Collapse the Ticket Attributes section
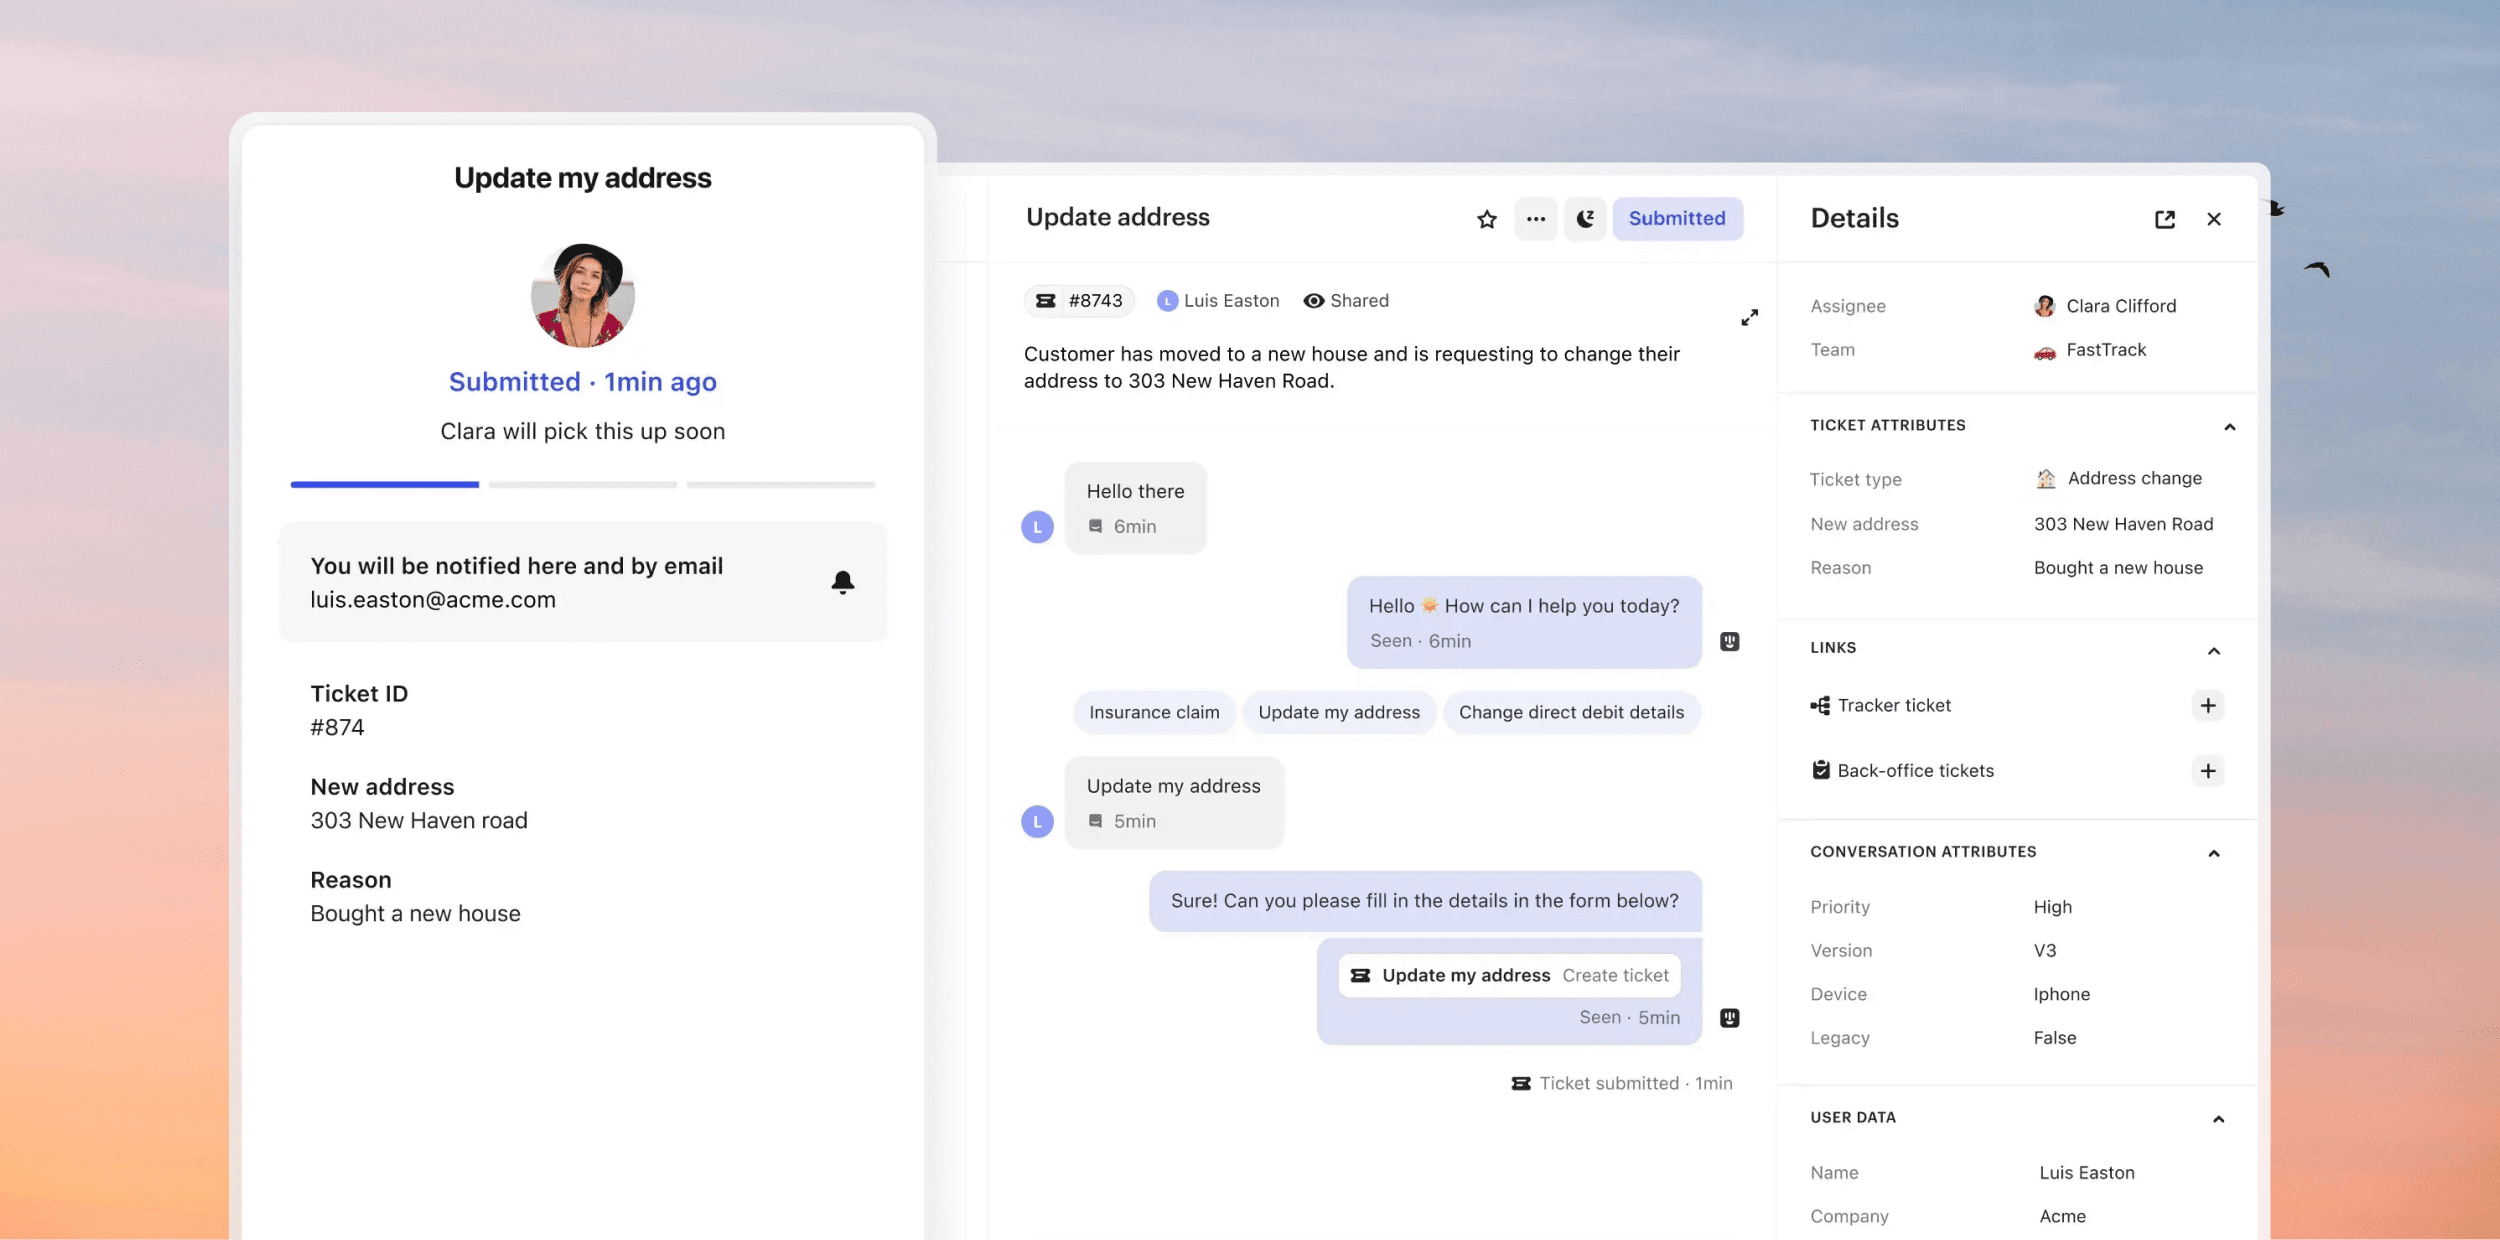2500x1240 pixels. pos(2229,427)
